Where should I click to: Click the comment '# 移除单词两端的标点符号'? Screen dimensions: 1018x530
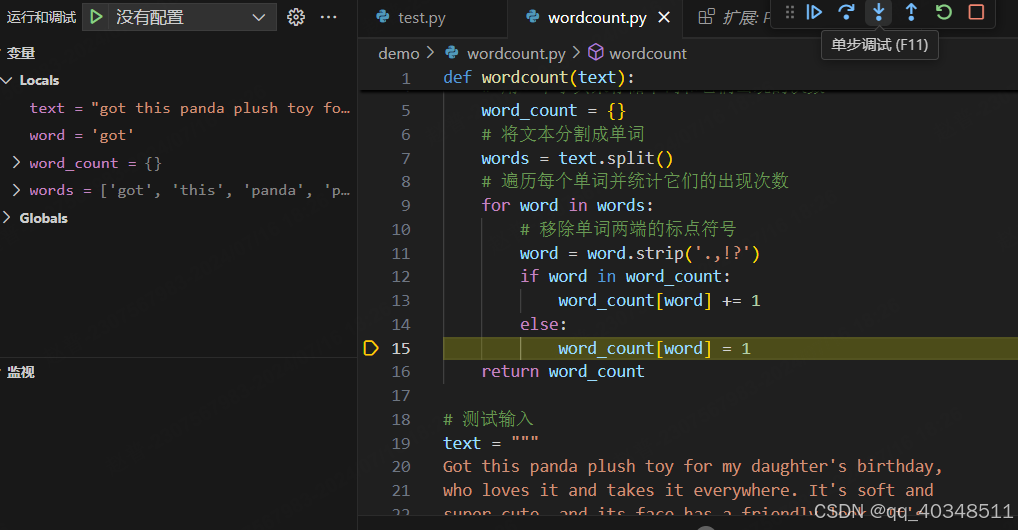[x=628, y=229]
